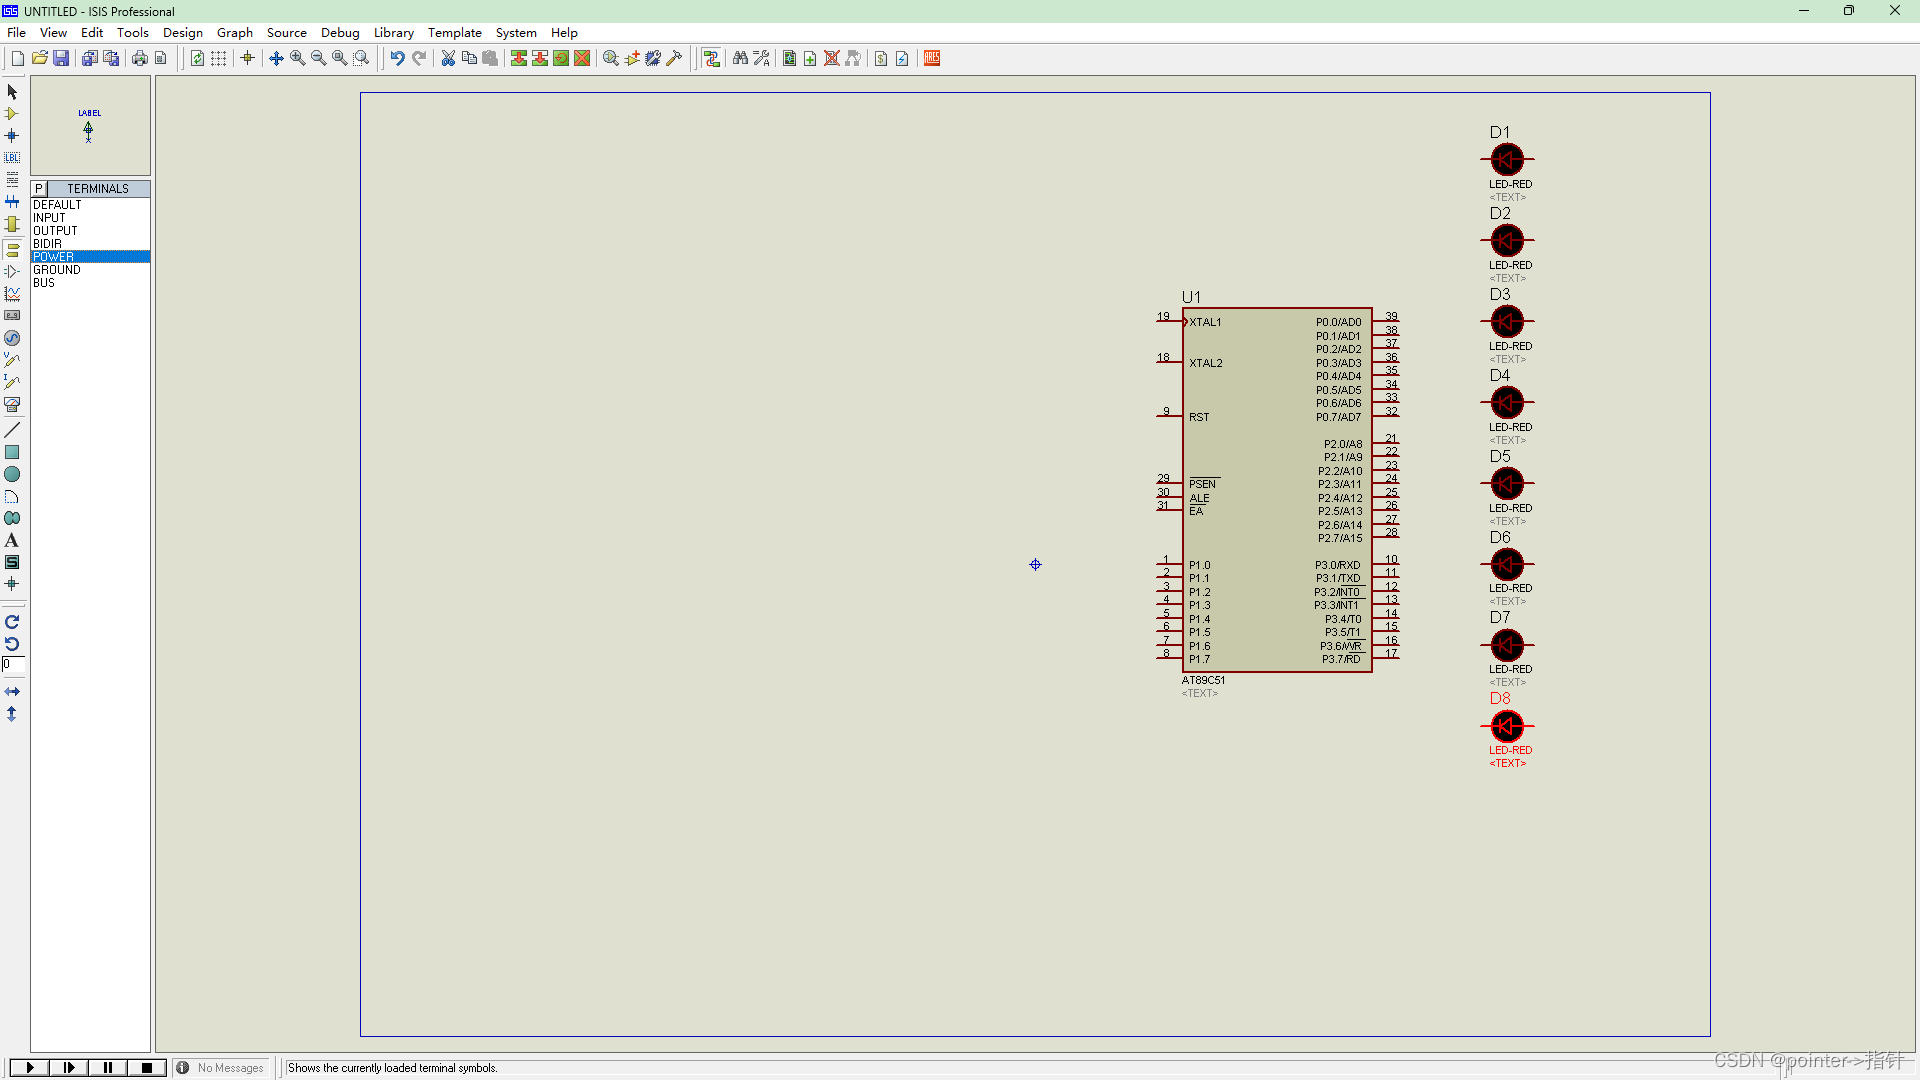Select the 2D Text (A) tool

pyautogui.click(x=12, y=540)
